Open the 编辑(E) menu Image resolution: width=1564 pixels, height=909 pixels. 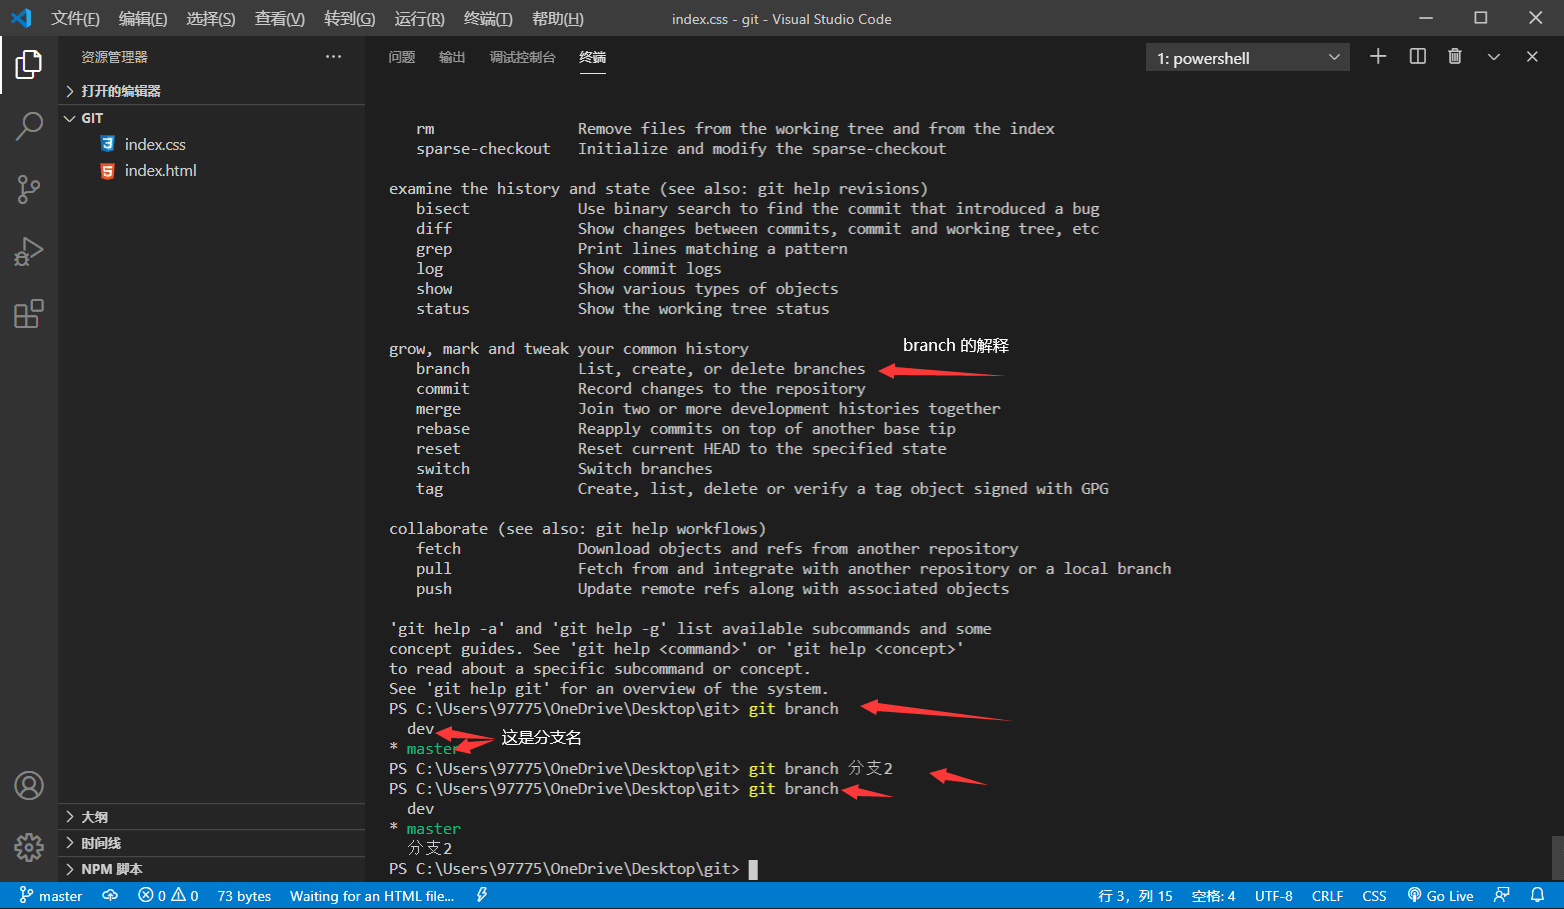point(143,19)
